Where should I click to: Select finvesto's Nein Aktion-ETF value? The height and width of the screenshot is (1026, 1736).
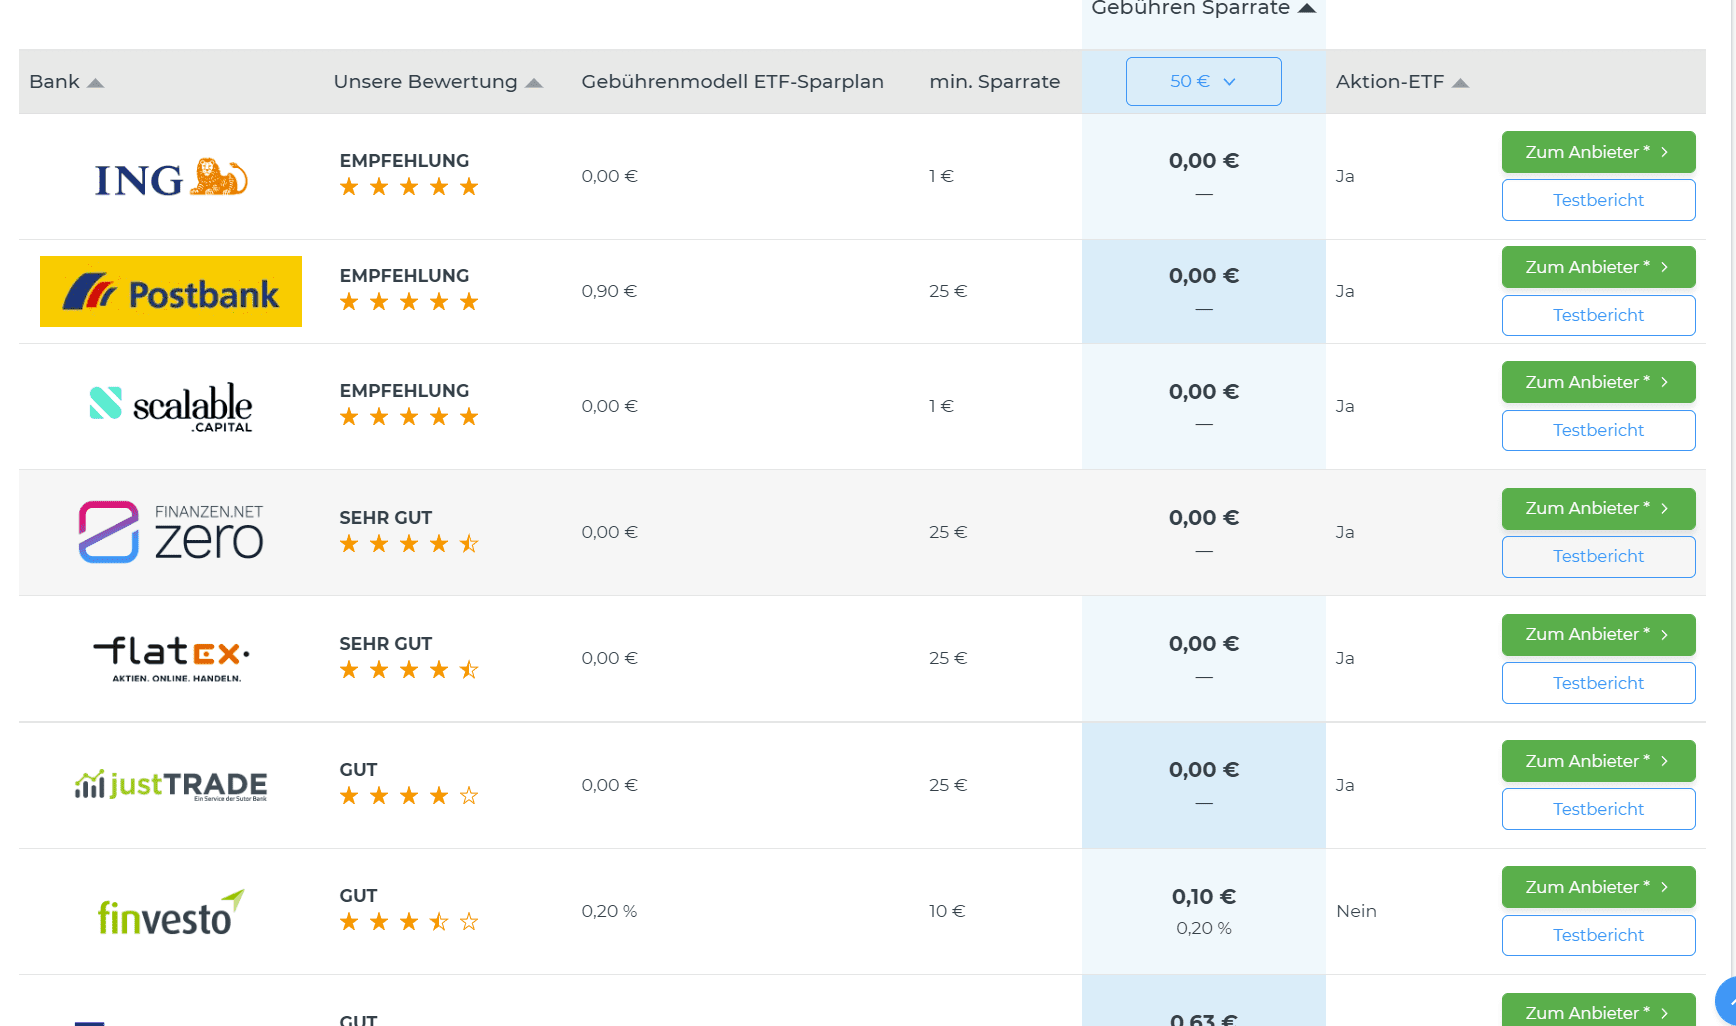click(1356, 911)
